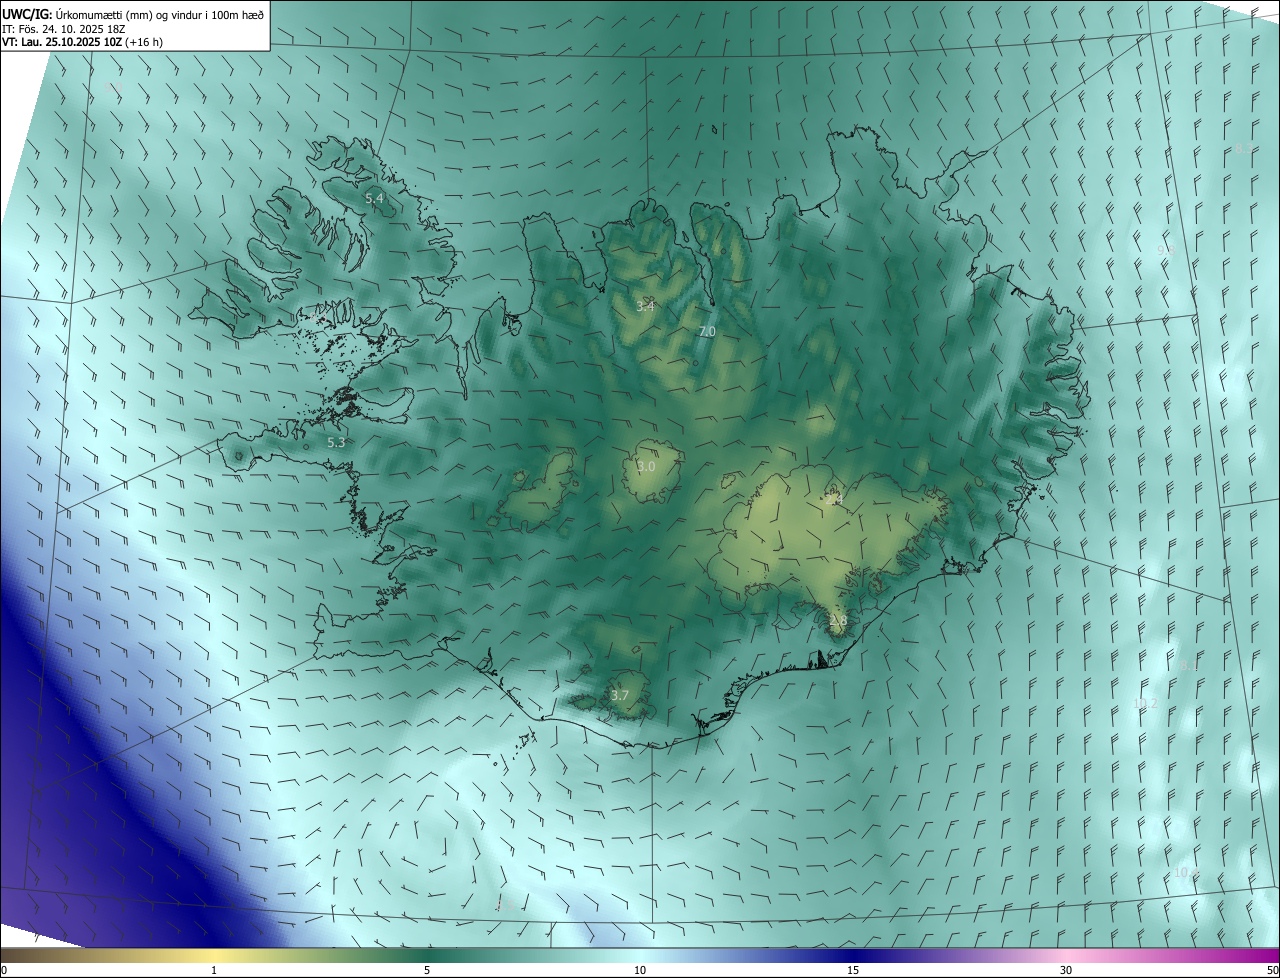
Task: Click the 15 tick label on the color scale
Action: (853, 971)
